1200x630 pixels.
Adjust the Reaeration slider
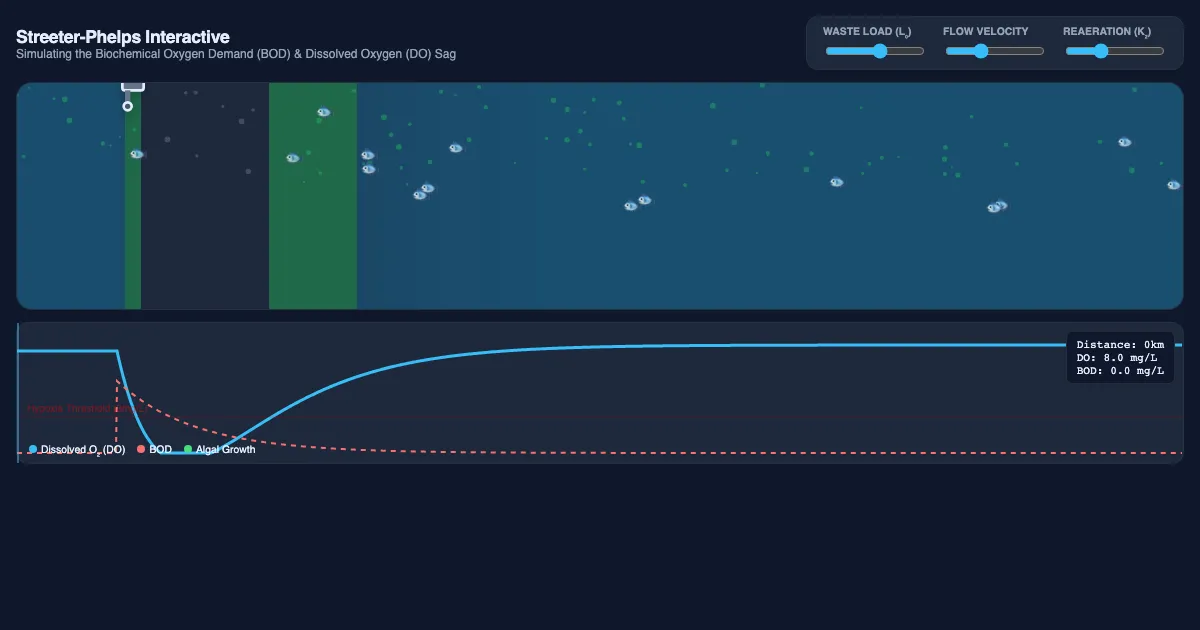point(1114,51)
